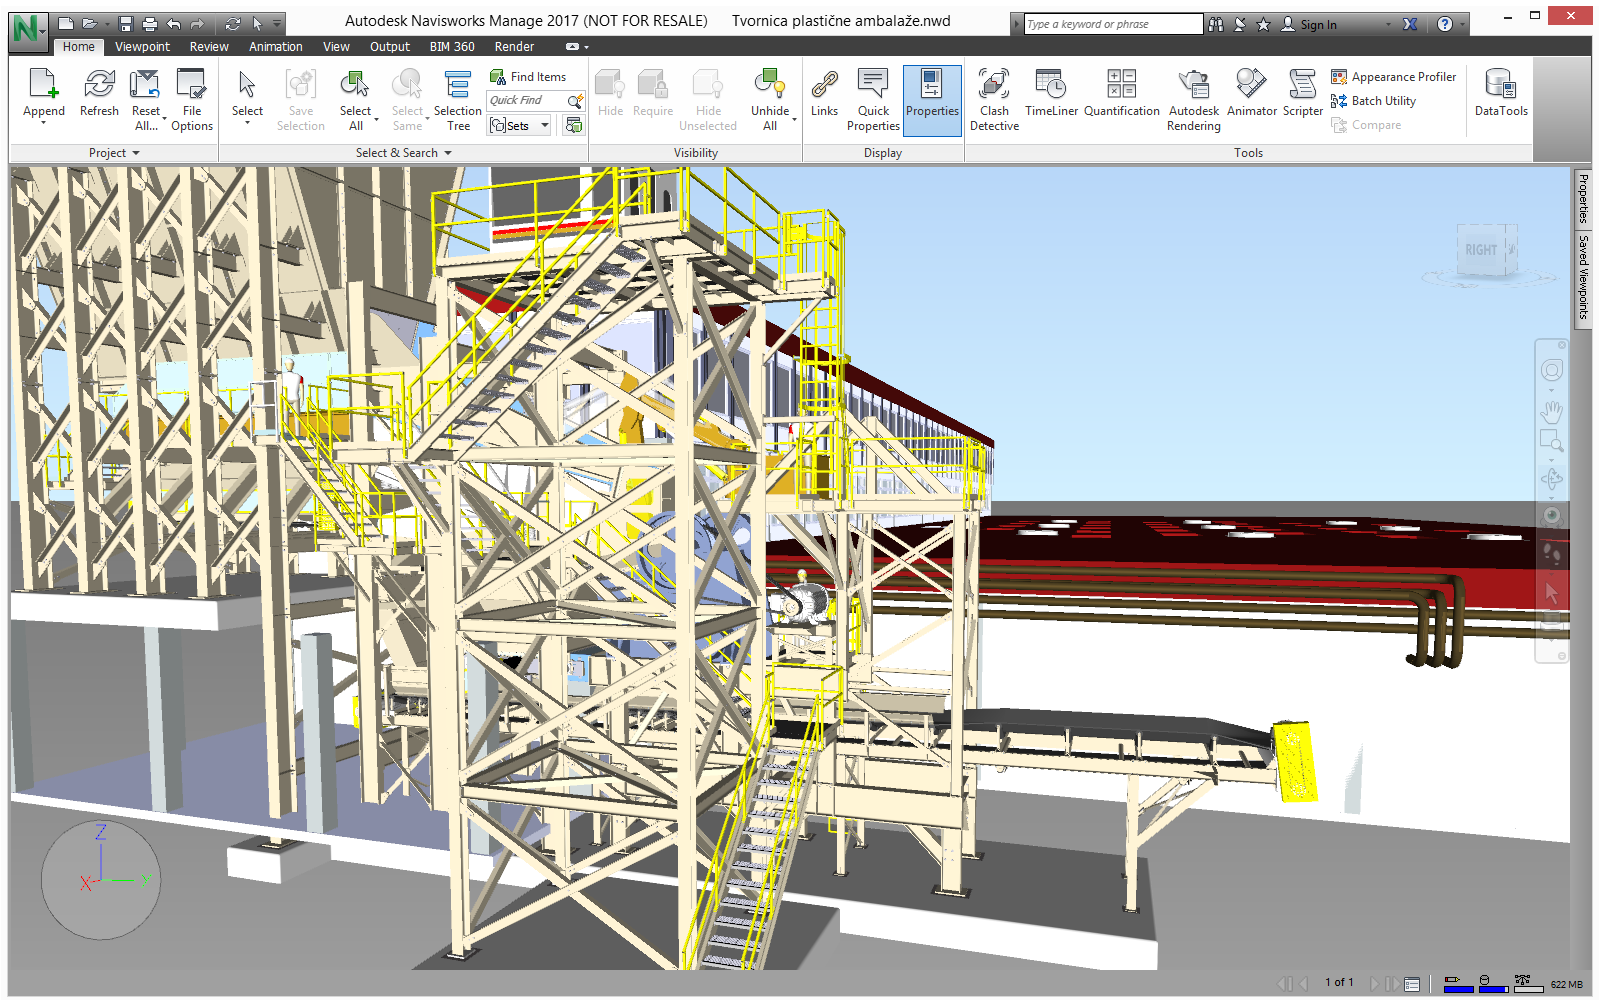Click the search keyword input field
Image resolution: width=1600 pixels, height=1000 pixels.
[x=1112, y=24]
